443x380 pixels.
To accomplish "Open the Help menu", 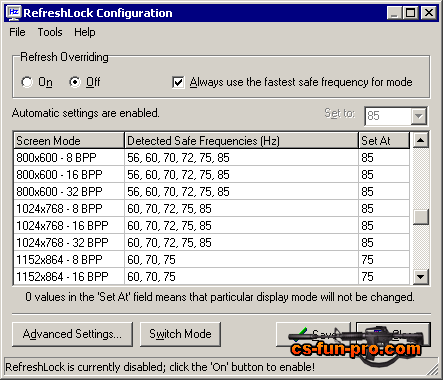I will coord(85,32).
